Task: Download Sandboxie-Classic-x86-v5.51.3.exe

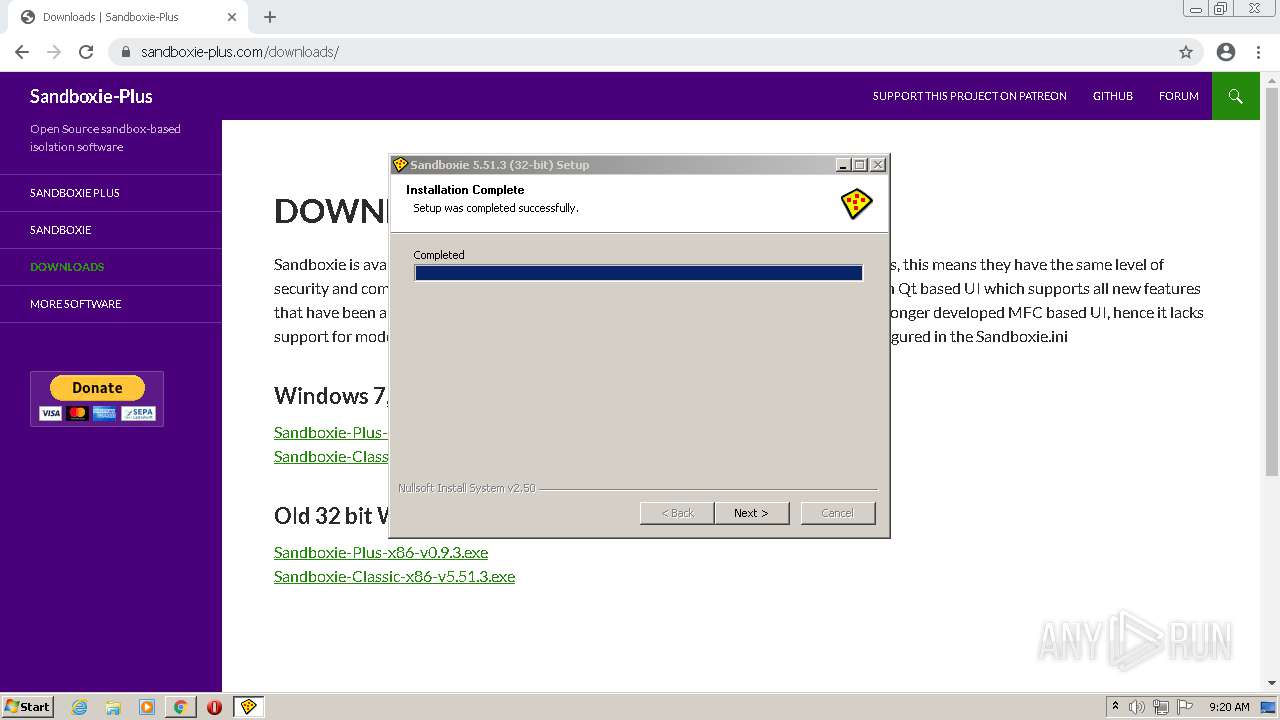Action: (394, 576)
